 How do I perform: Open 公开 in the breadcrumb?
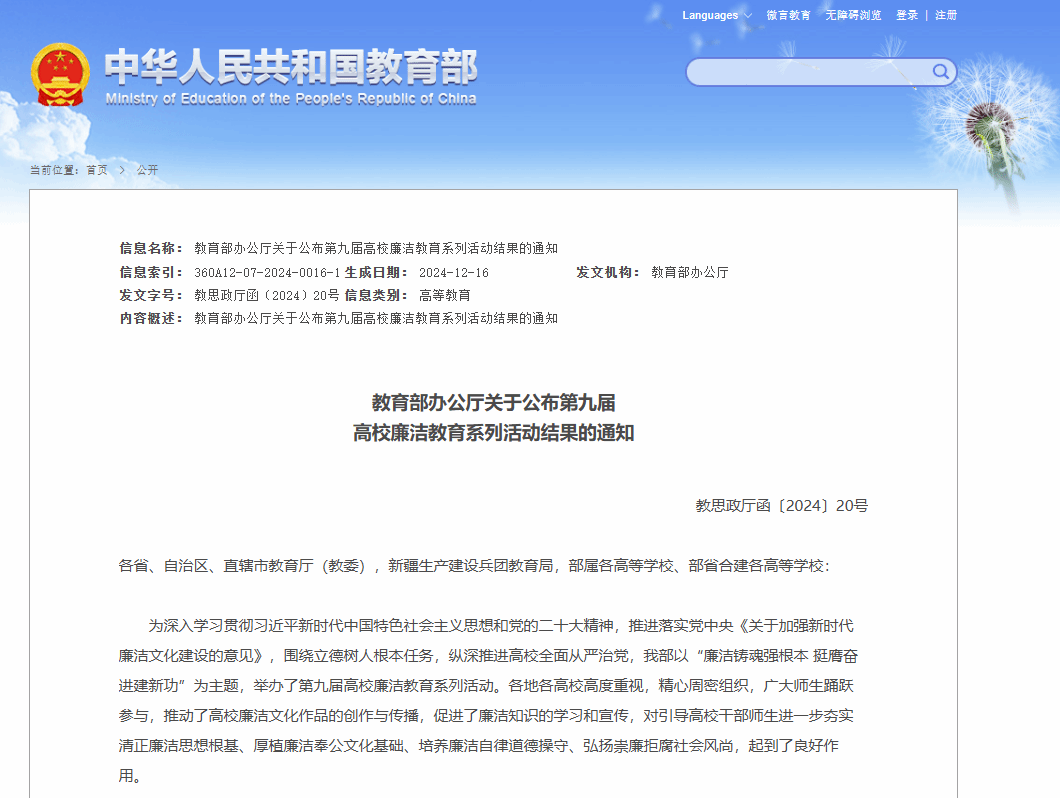(147, 170)
